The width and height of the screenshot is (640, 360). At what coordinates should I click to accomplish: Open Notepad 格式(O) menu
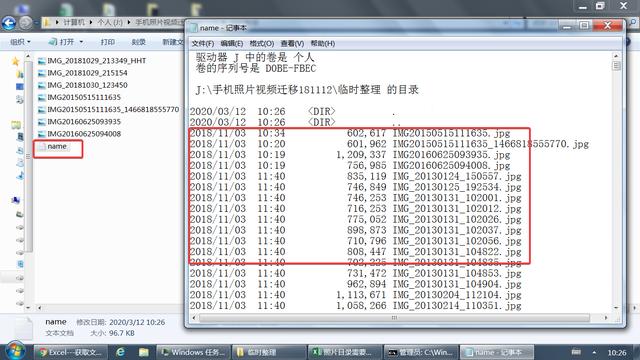coord(262,43)
